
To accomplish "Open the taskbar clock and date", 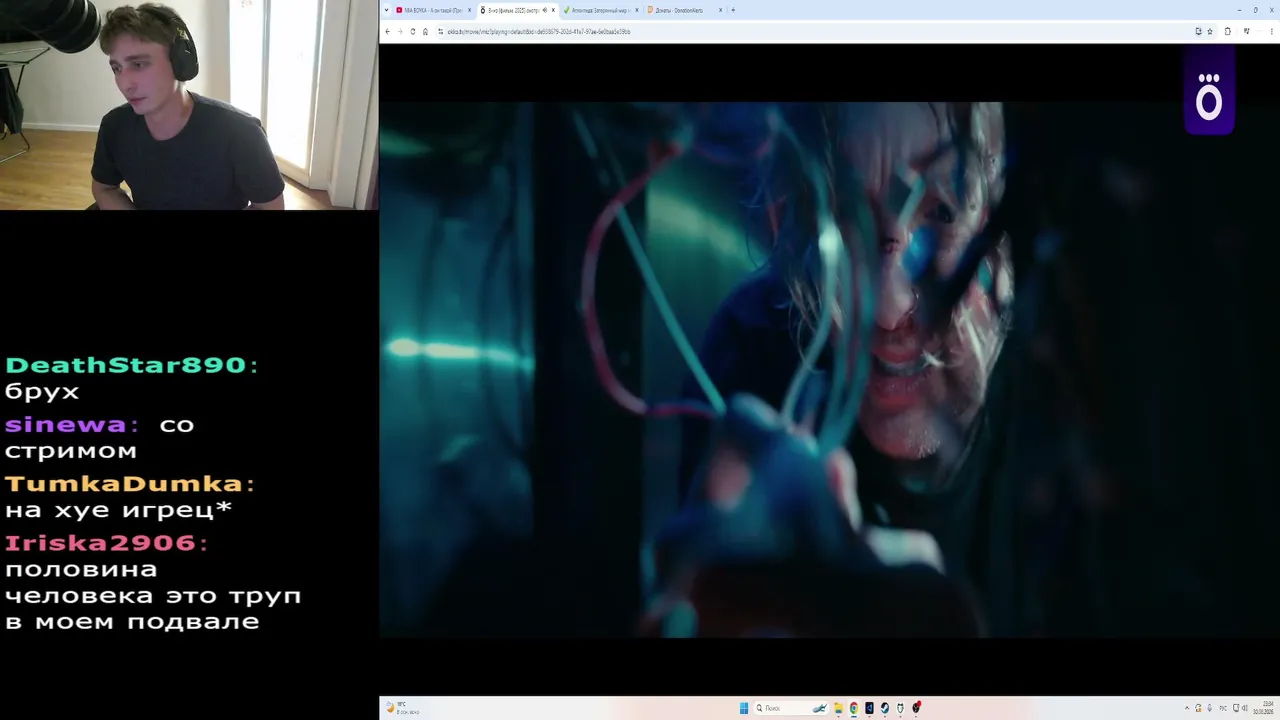I will point(1262,708).
